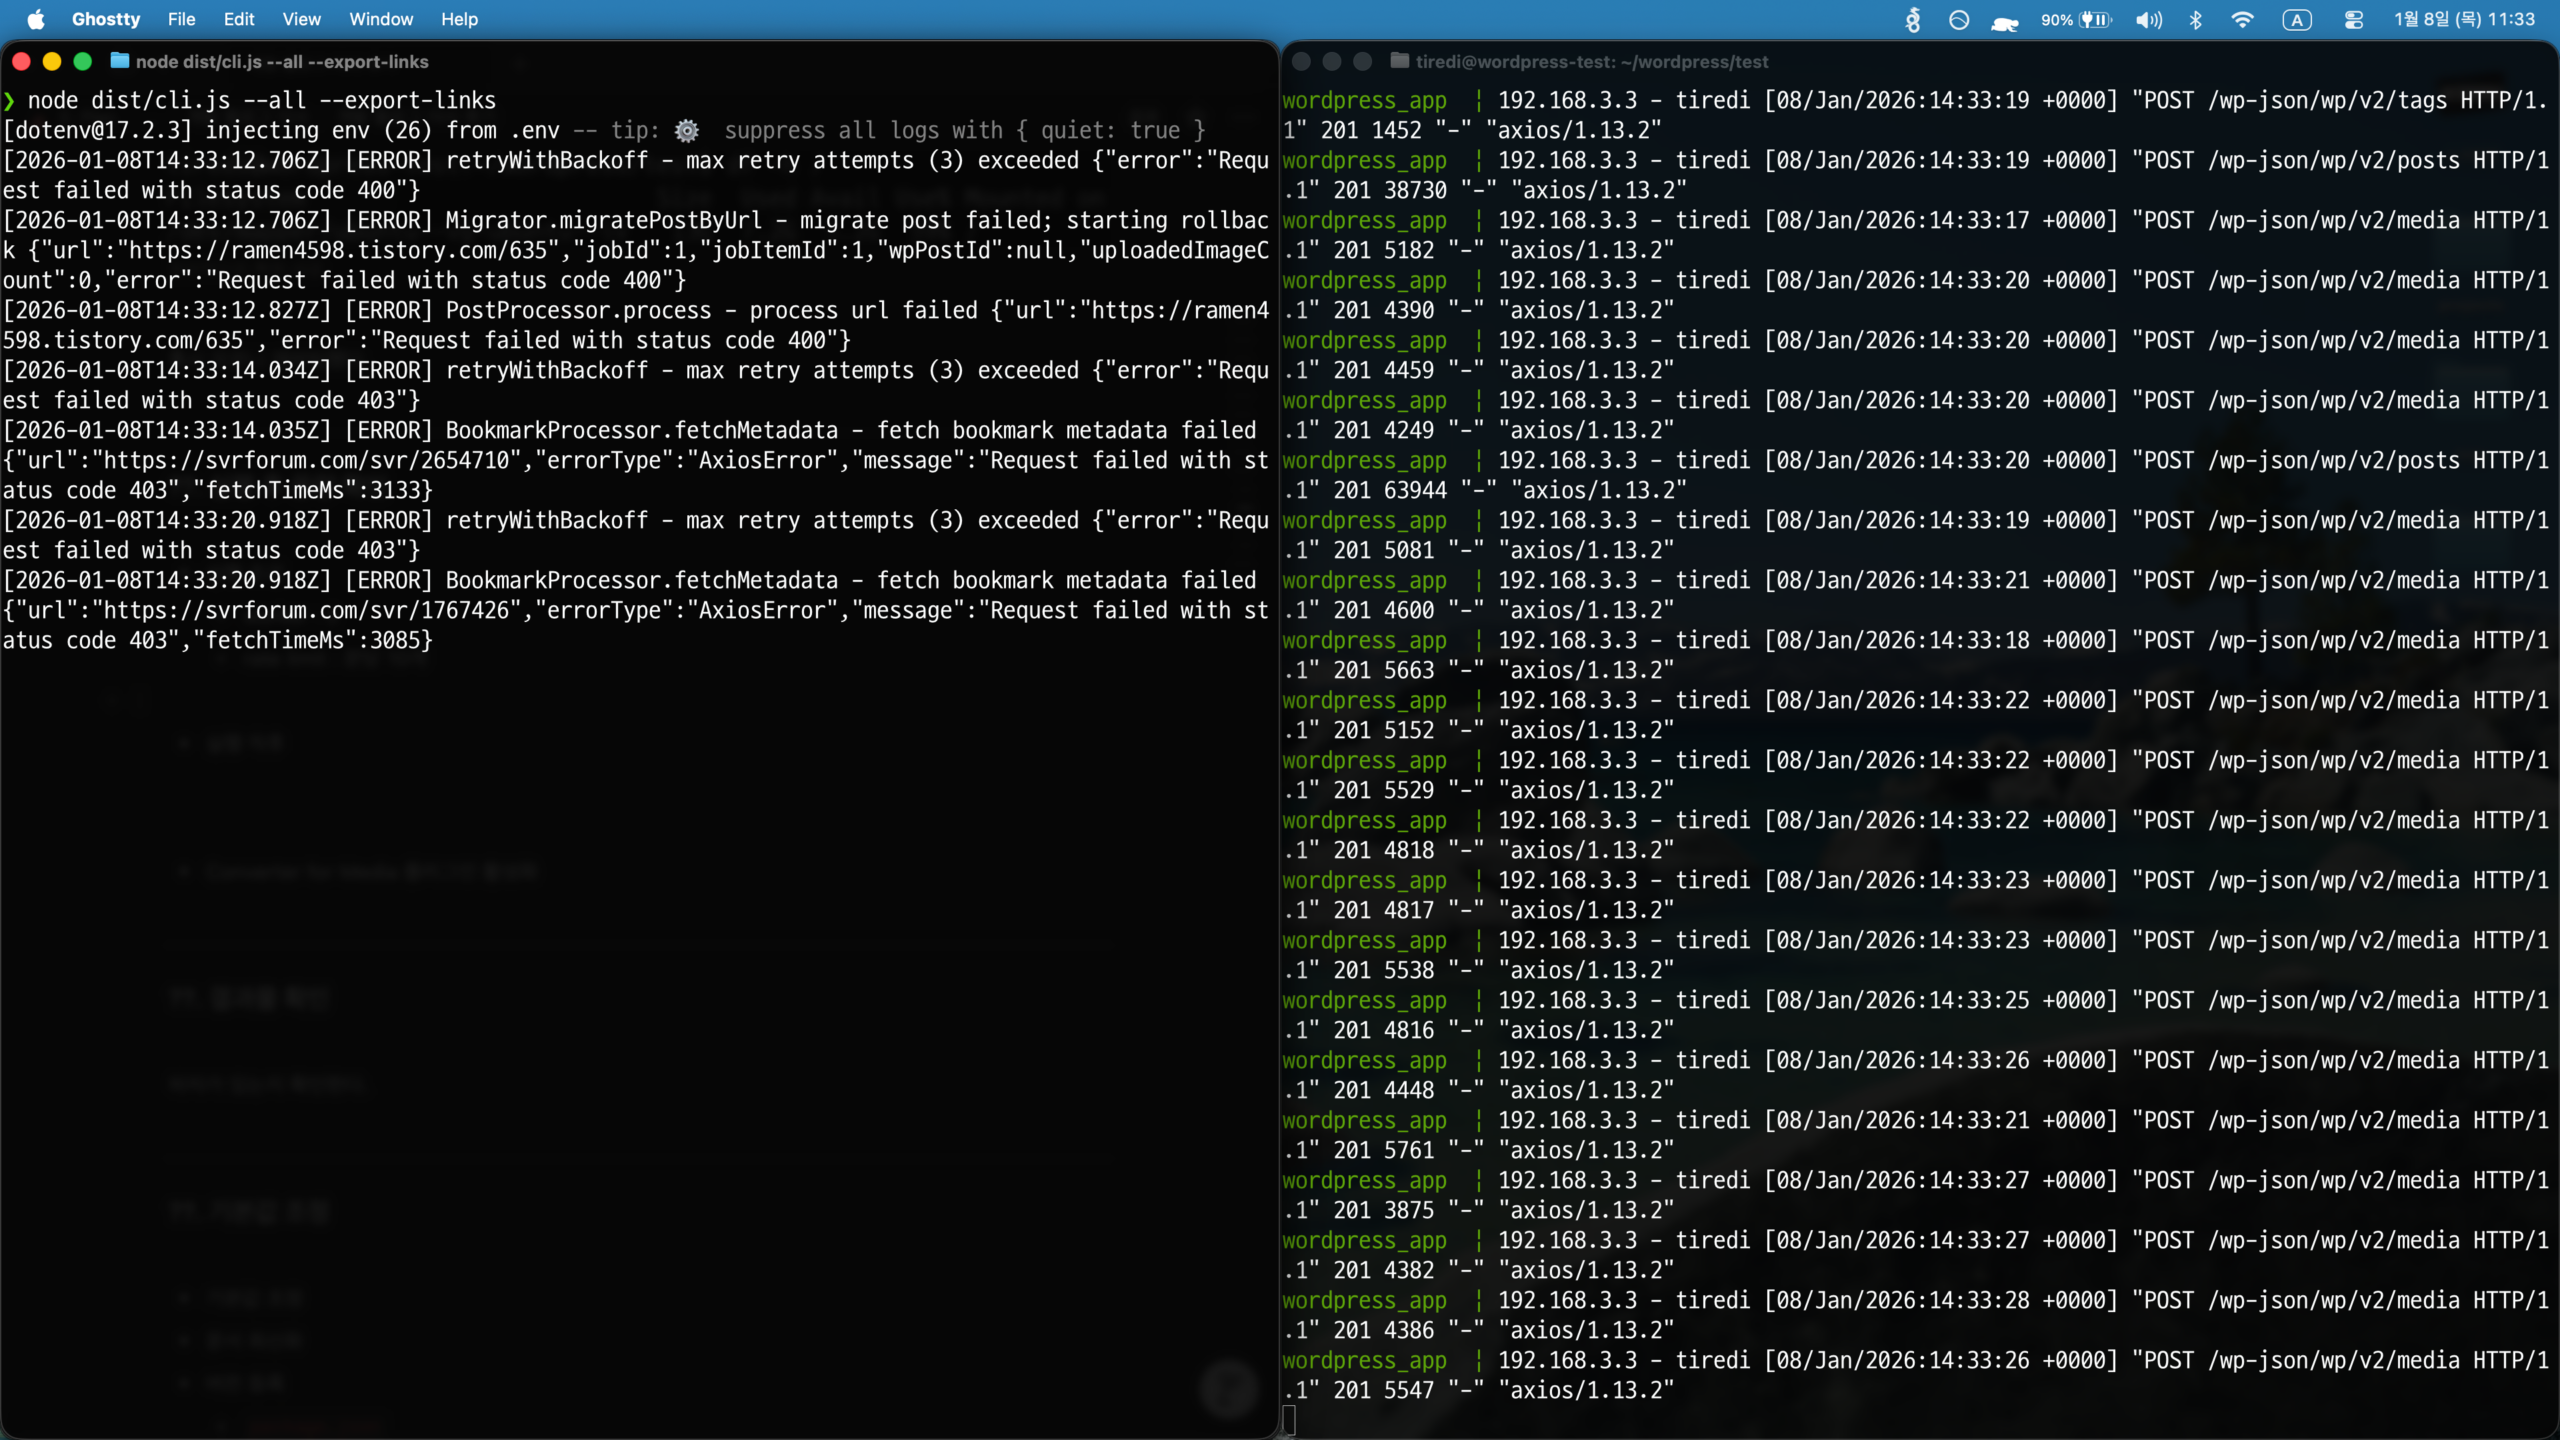The image size is (2560, 1440).
Task: Click response '201 3875' in right terminal
Action: 1384,1210
